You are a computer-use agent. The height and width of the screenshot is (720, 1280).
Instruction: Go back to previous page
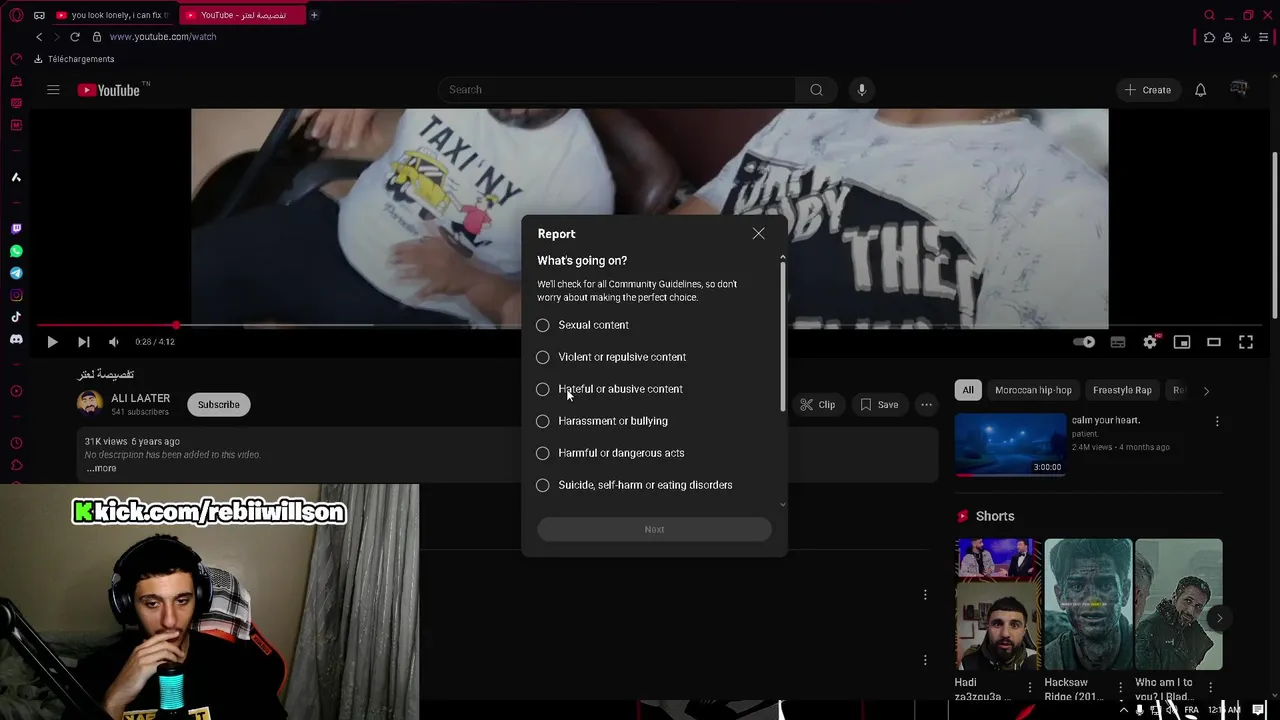point(39,37)
